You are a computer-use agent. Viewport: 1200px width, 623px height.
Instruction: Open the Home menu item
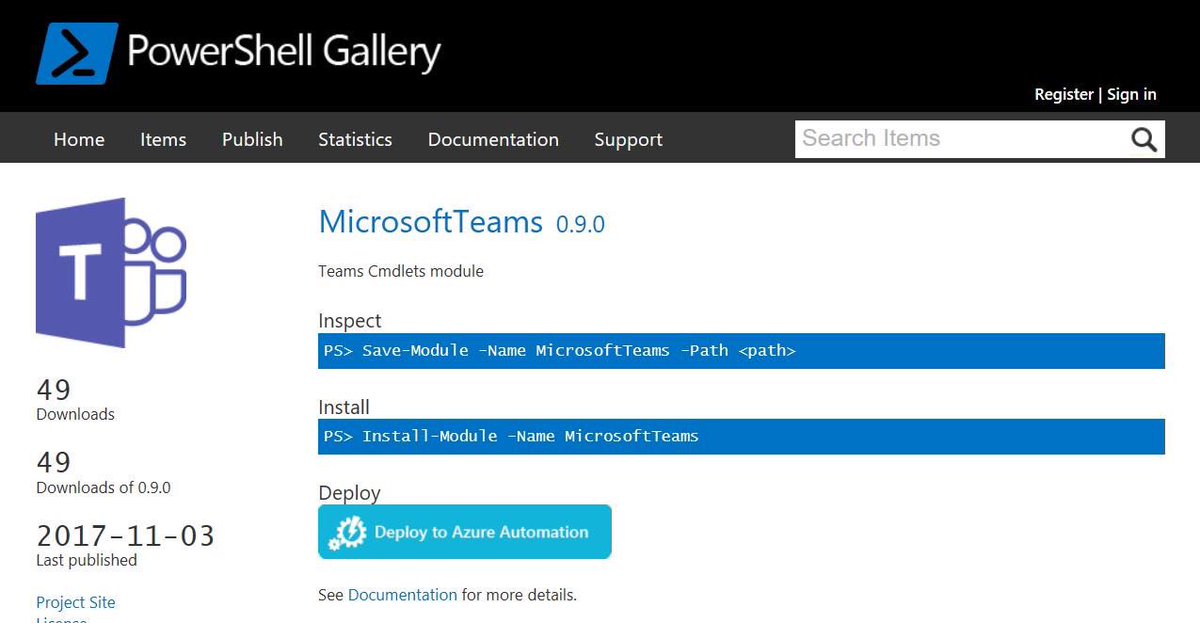[79, 139]
